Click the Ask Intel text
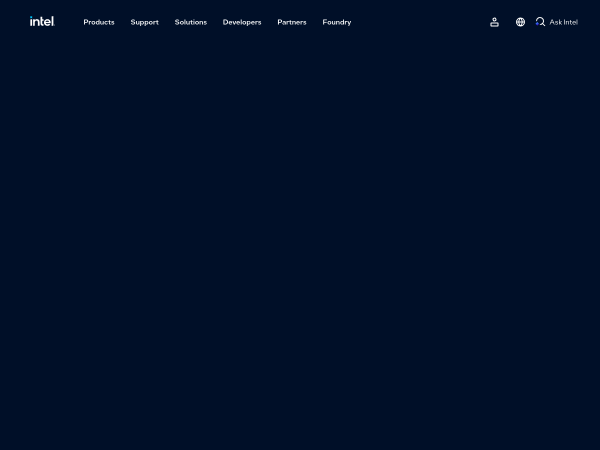Screen dimensions: 600x450 [564, 22]
